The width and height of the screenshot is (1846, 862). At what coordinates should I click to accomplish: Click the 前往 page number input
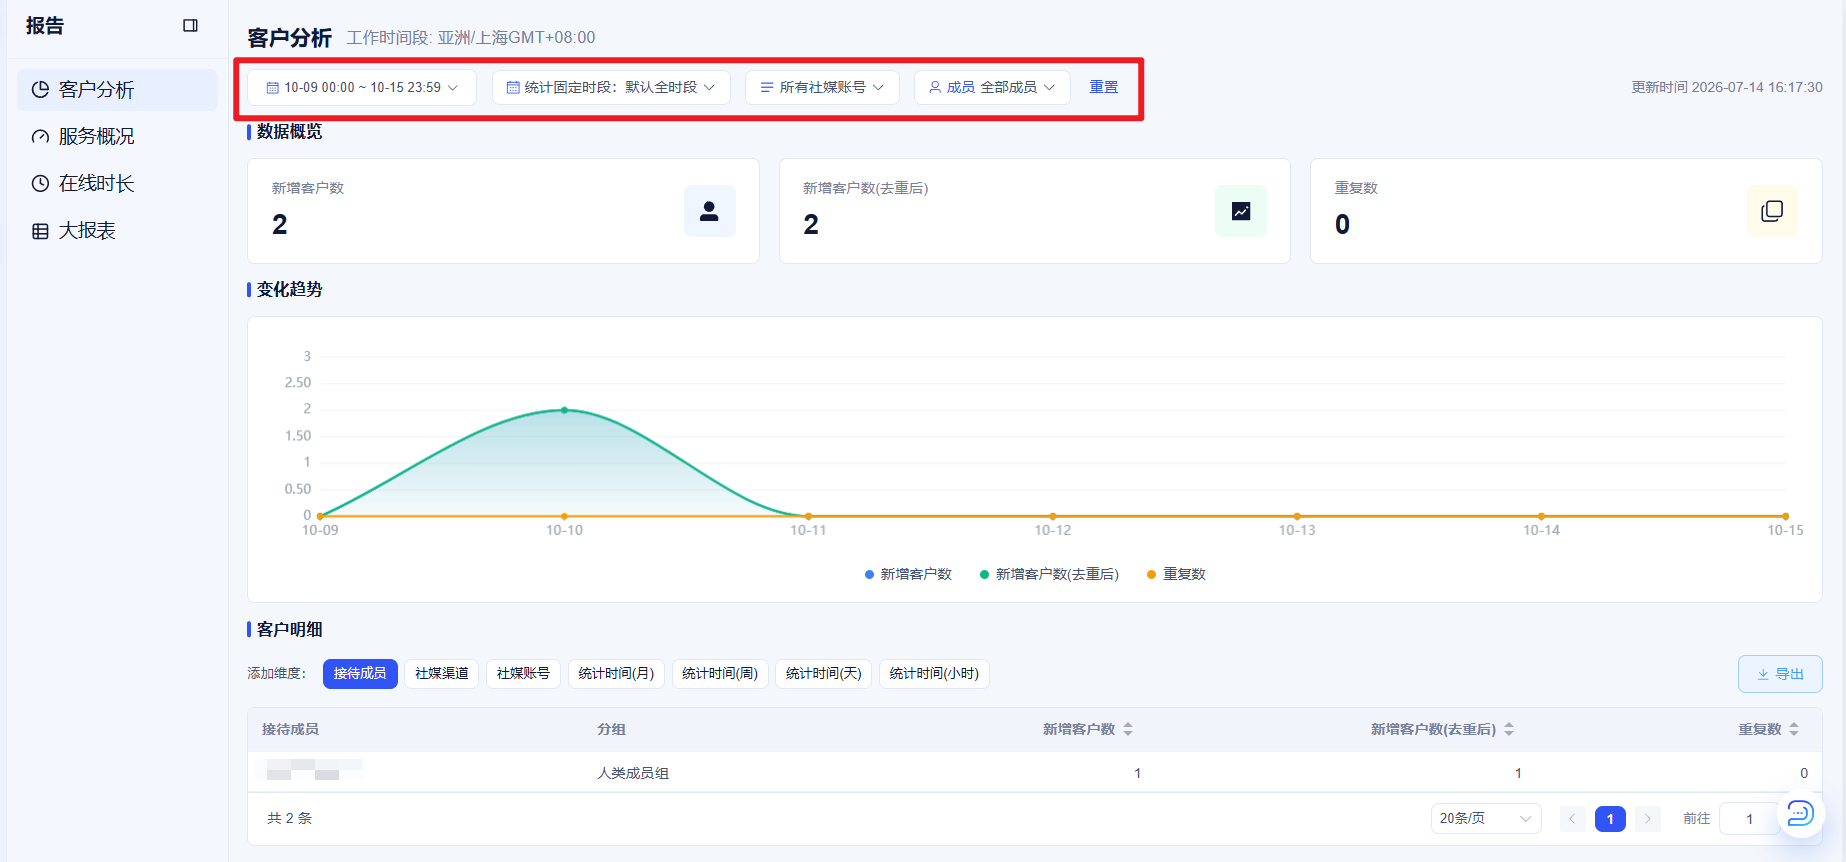(x=1749, y=819)
